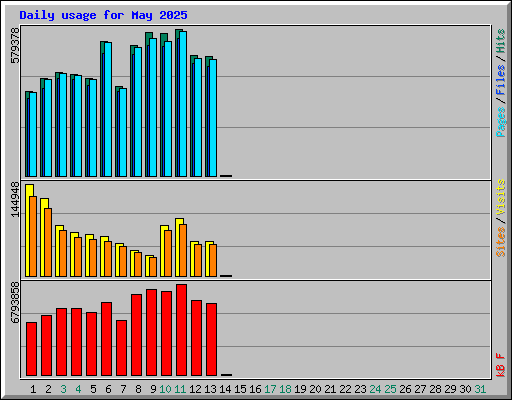Click the day 13 cyan pages bar
The width and height of the screenshot is (512, 400).
213,118
